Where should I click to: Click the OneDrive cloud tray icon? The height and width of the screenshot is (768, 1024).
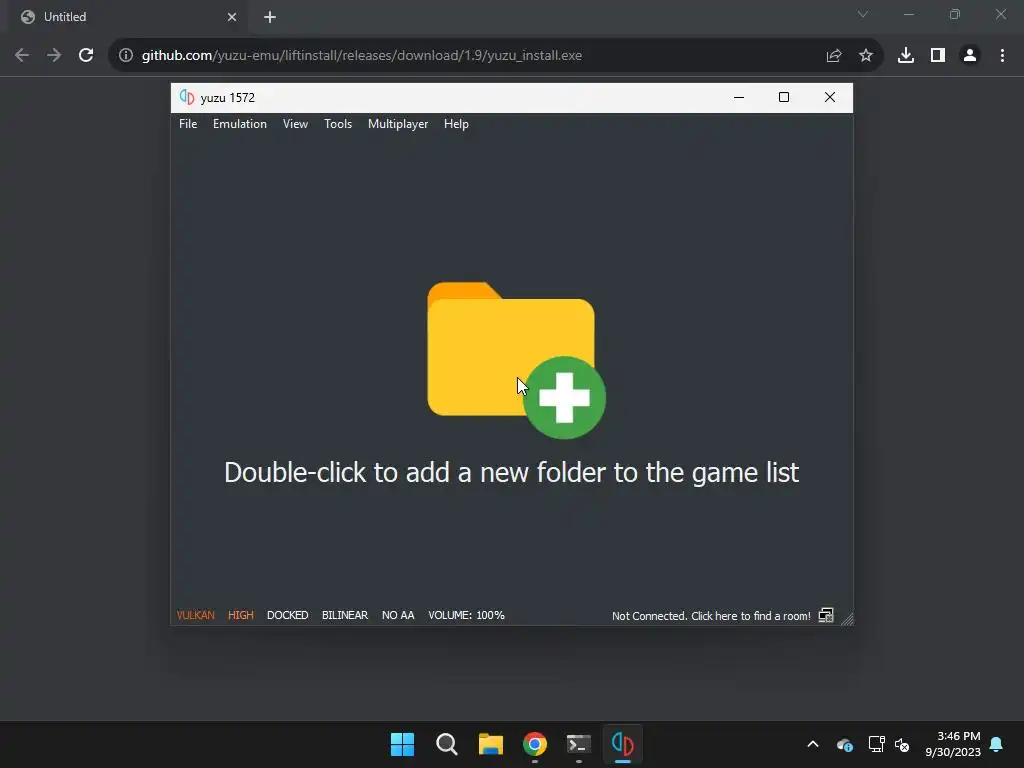tap(844, 744)
